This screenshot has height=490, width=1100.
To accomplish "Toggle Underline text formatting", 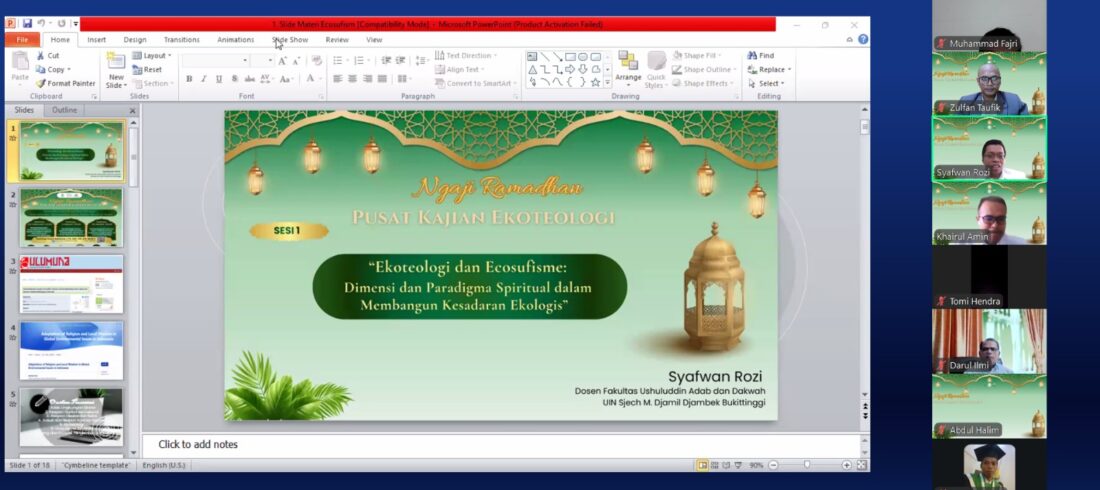I will 219,79.
